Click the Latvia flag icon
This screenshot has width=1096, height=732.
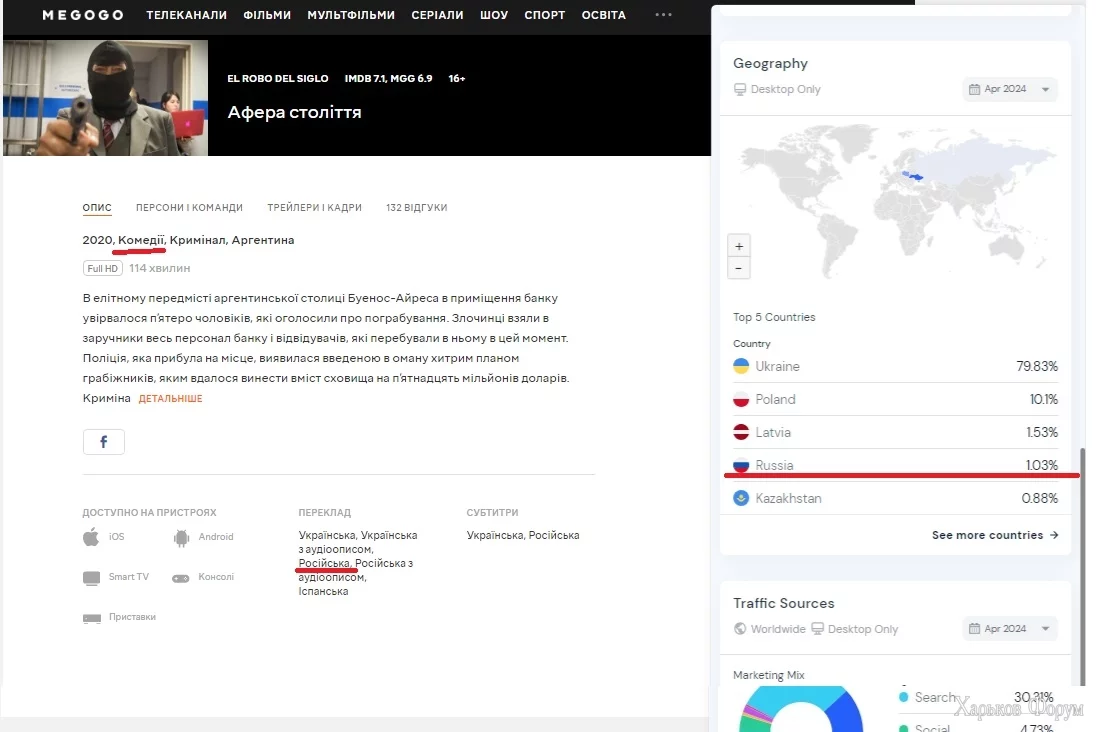coord(741,432)
